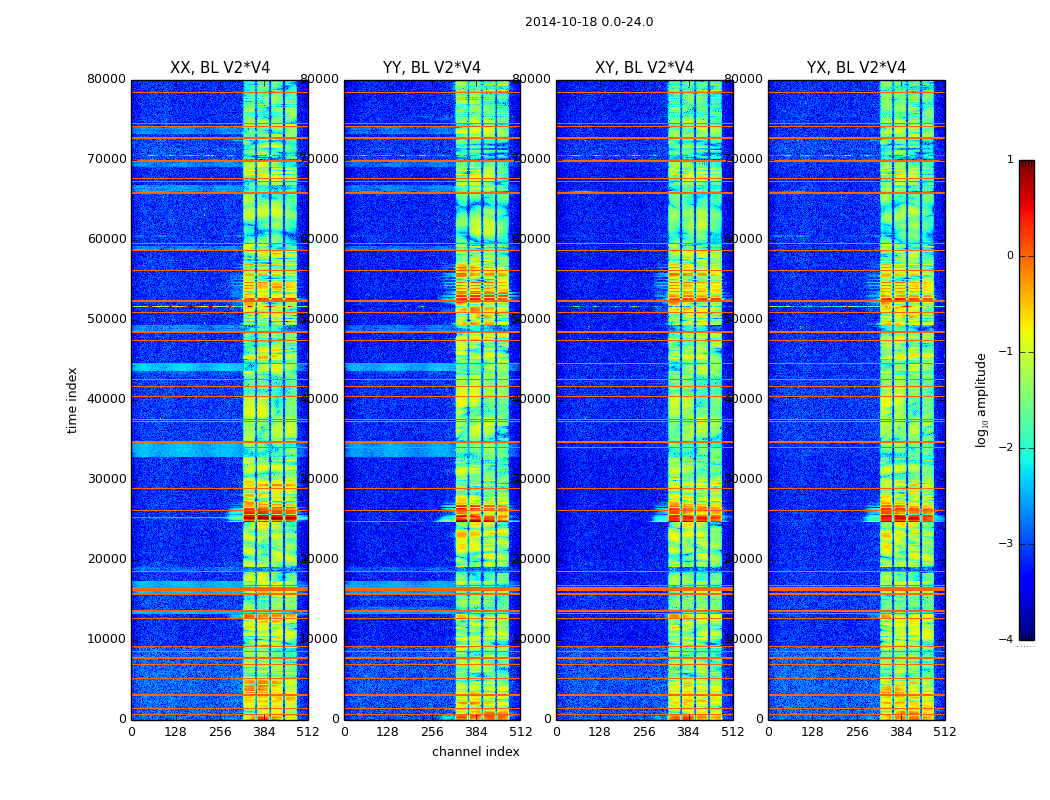The width and height of the screenshot is (1050, 800).
Task: Click the 128 tick under XY plot
Action: 599,732
